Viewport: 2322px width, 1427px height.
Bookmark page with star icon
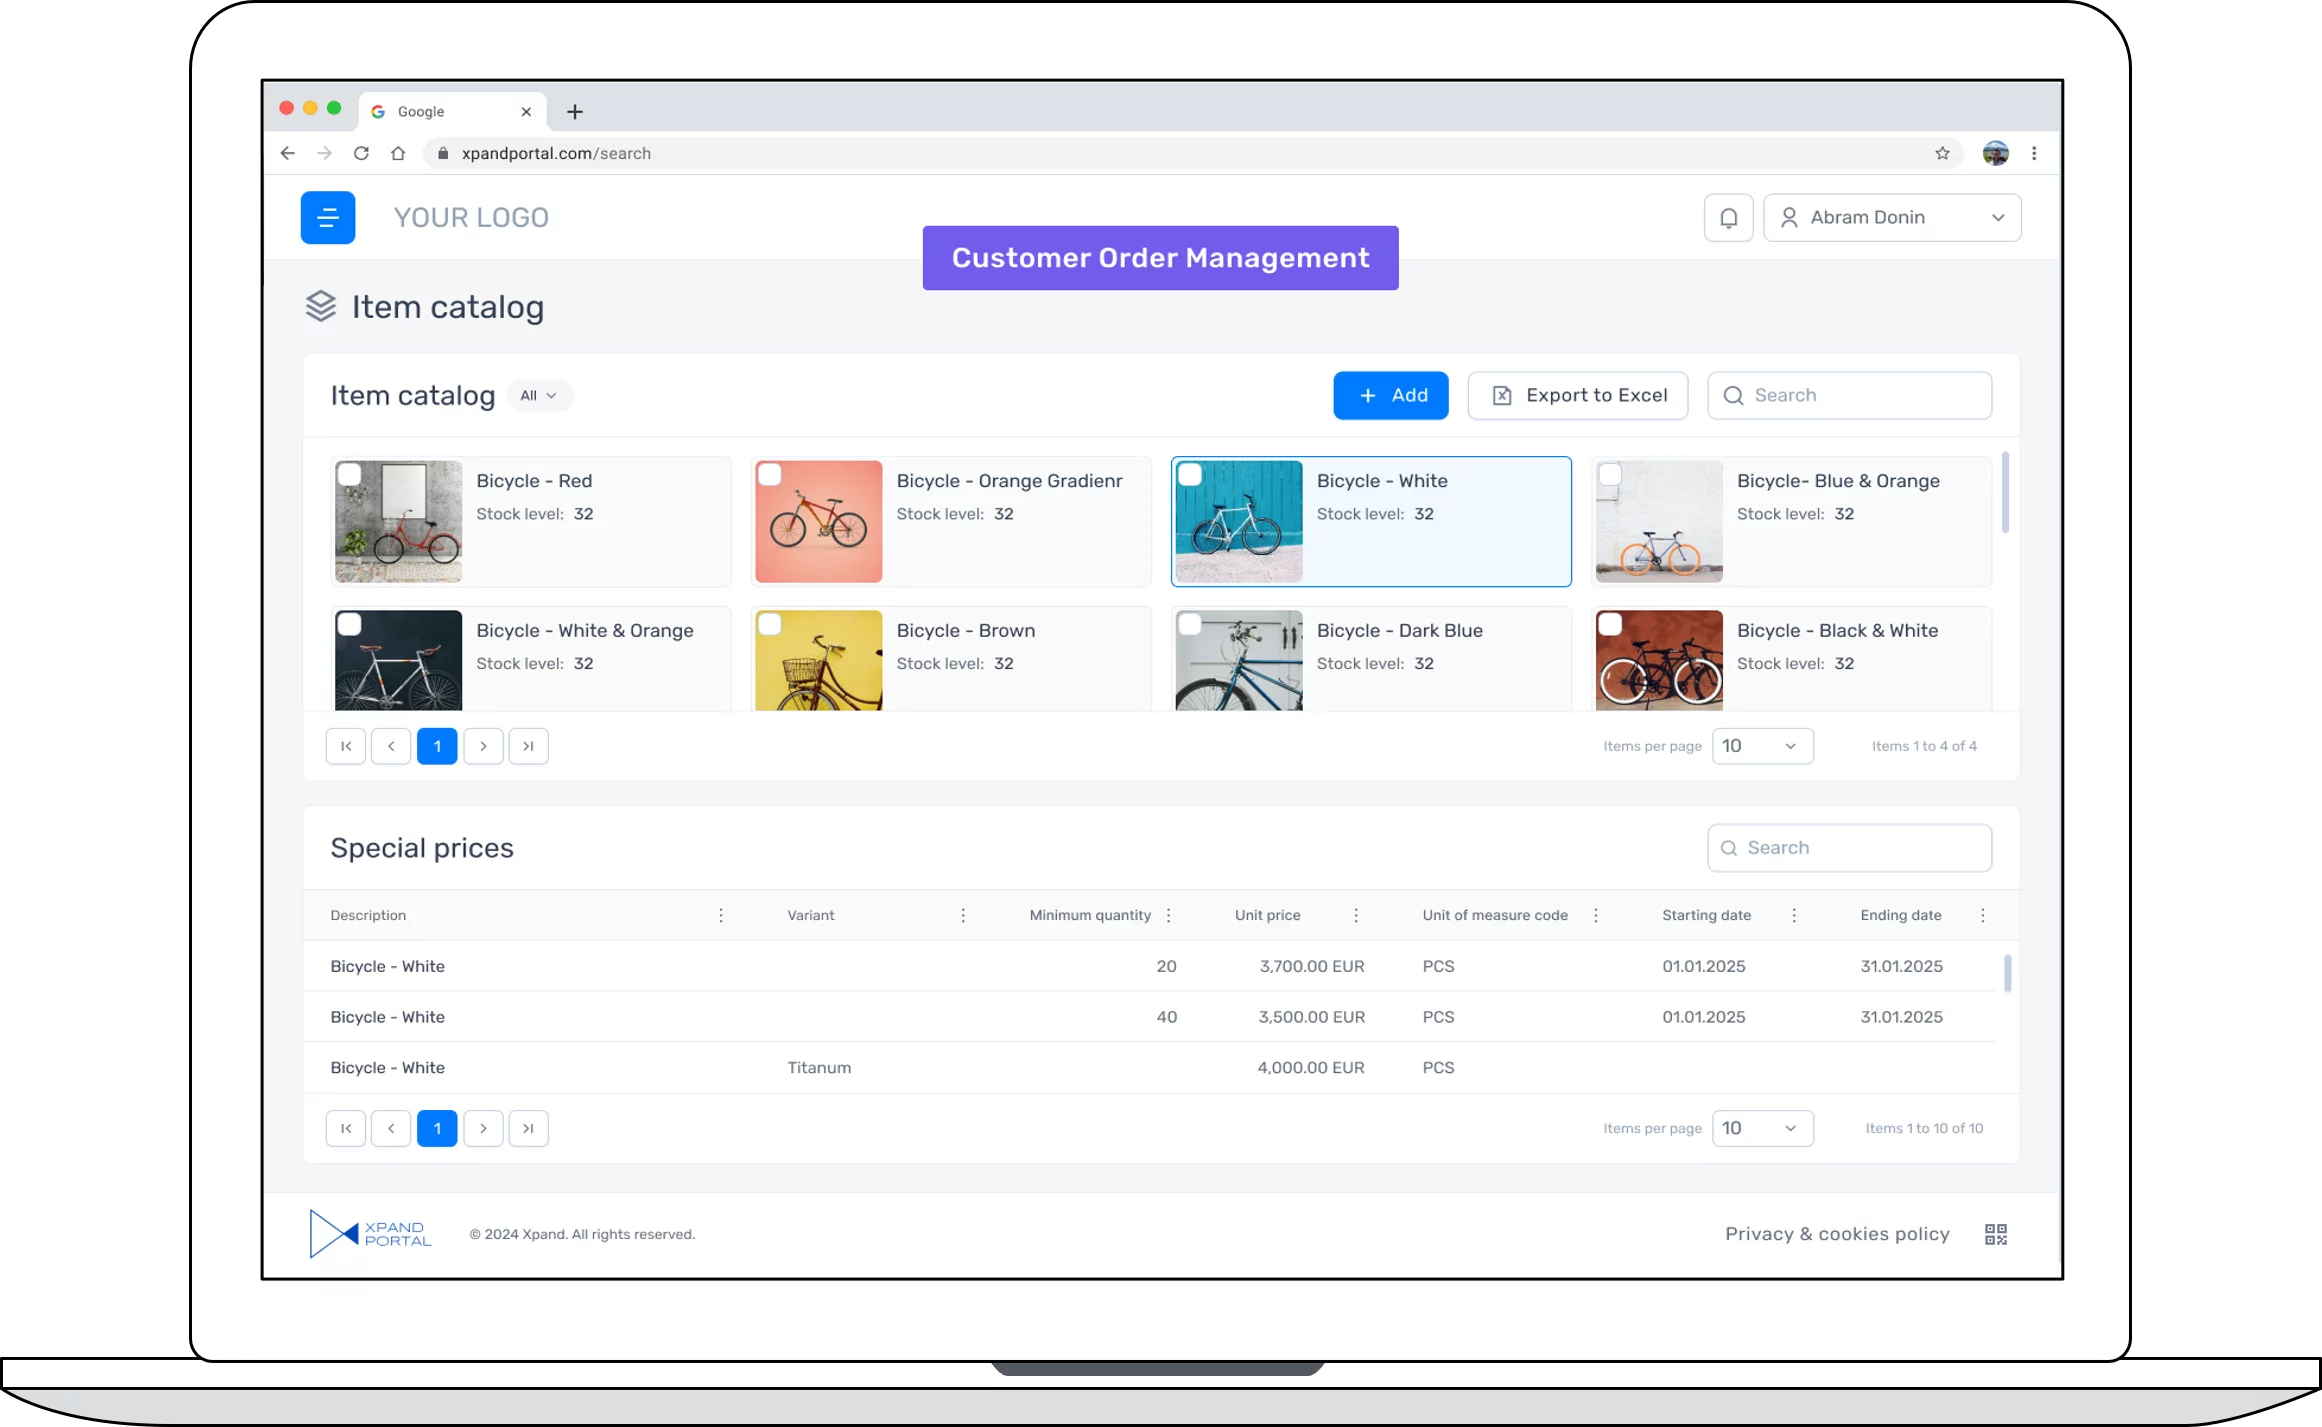(x=1942, y=153)
